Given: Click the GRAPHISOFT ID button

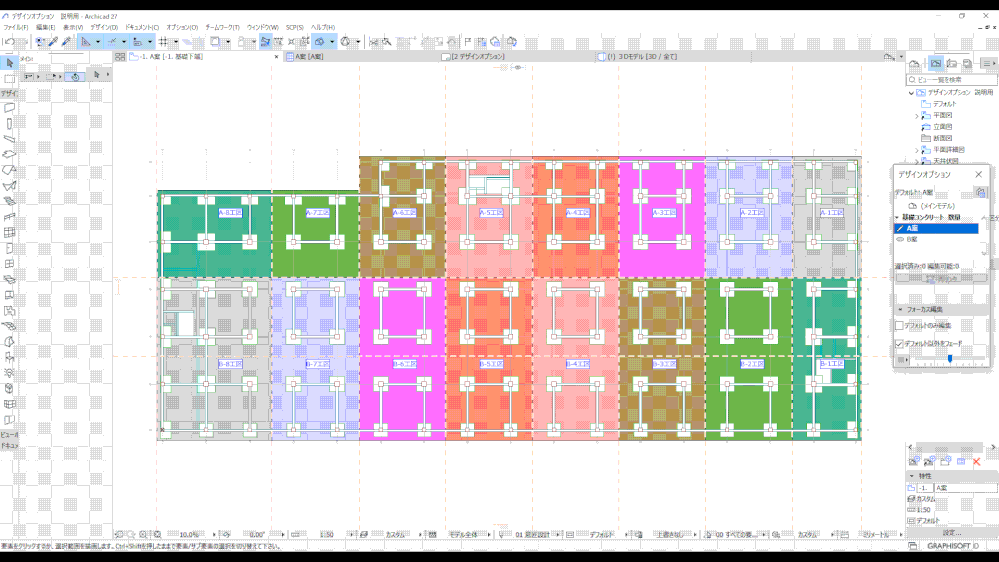Looking at the screenshot, I should (x=953, y=546).
